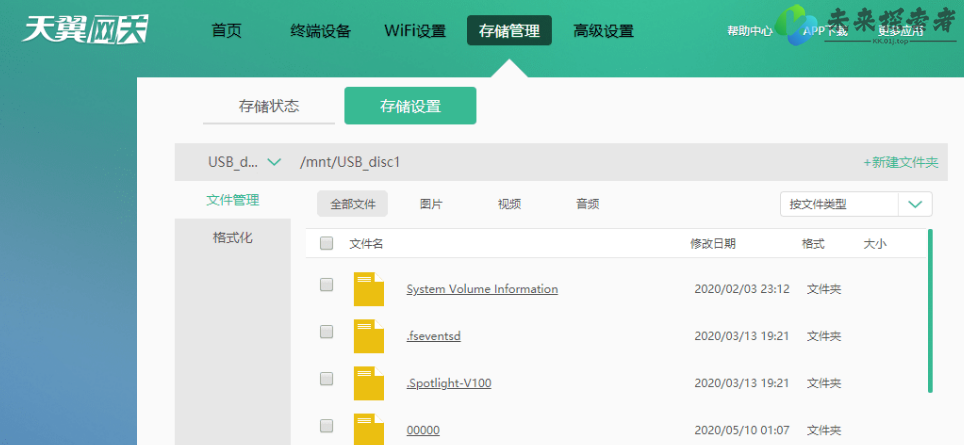
Task: Switch to the 存储状态 tab
Action: (x=268, y=106)
